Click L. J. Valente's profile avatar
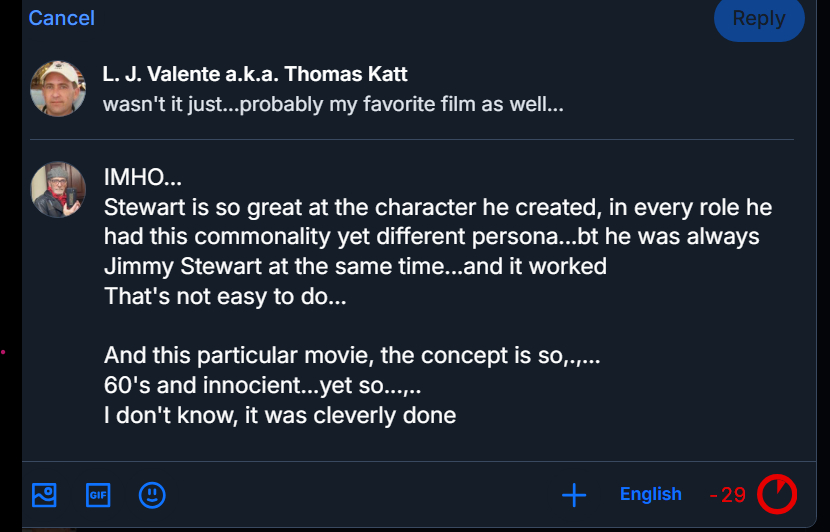Viewport: 830px width, 532px height. click(x=57, y=88)
